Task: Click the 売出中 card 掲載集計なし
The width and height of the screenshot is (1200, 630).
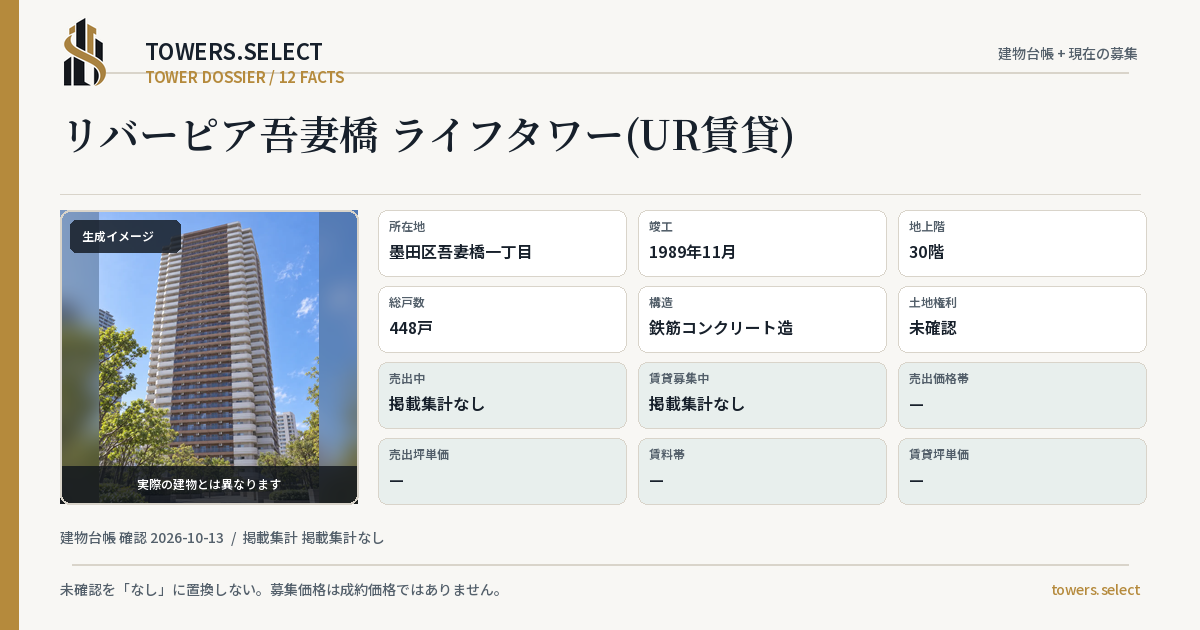Action: (502, 395)
